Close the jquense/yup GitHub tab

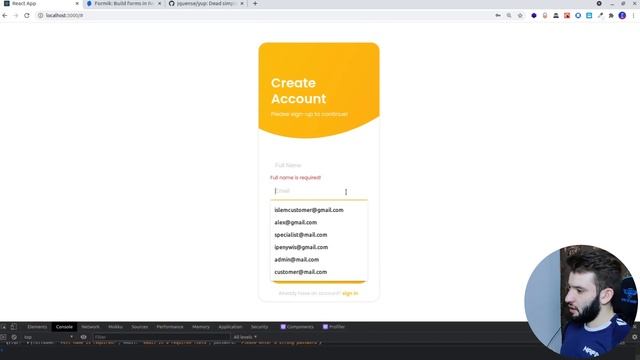pos(242,3)
